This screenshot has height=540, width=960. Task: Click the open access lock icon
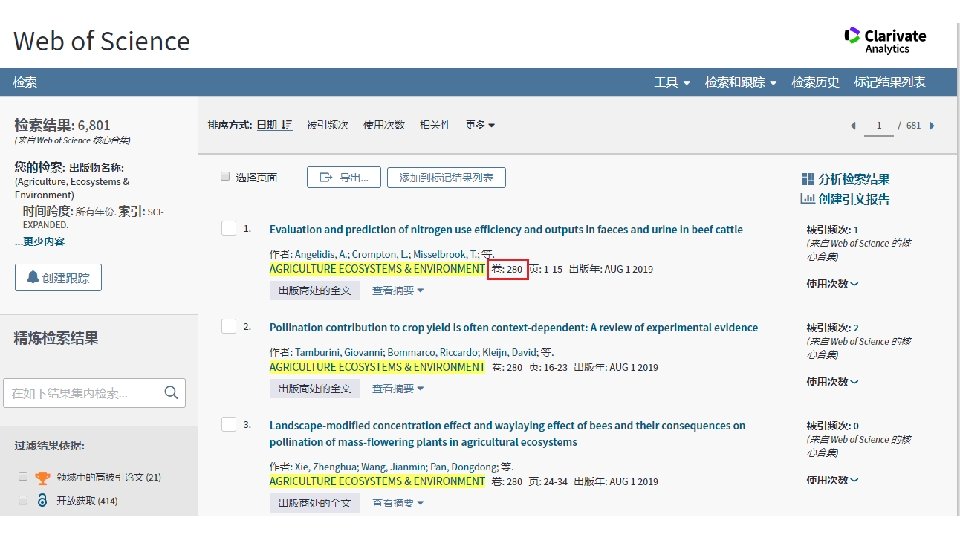[42, 500]
